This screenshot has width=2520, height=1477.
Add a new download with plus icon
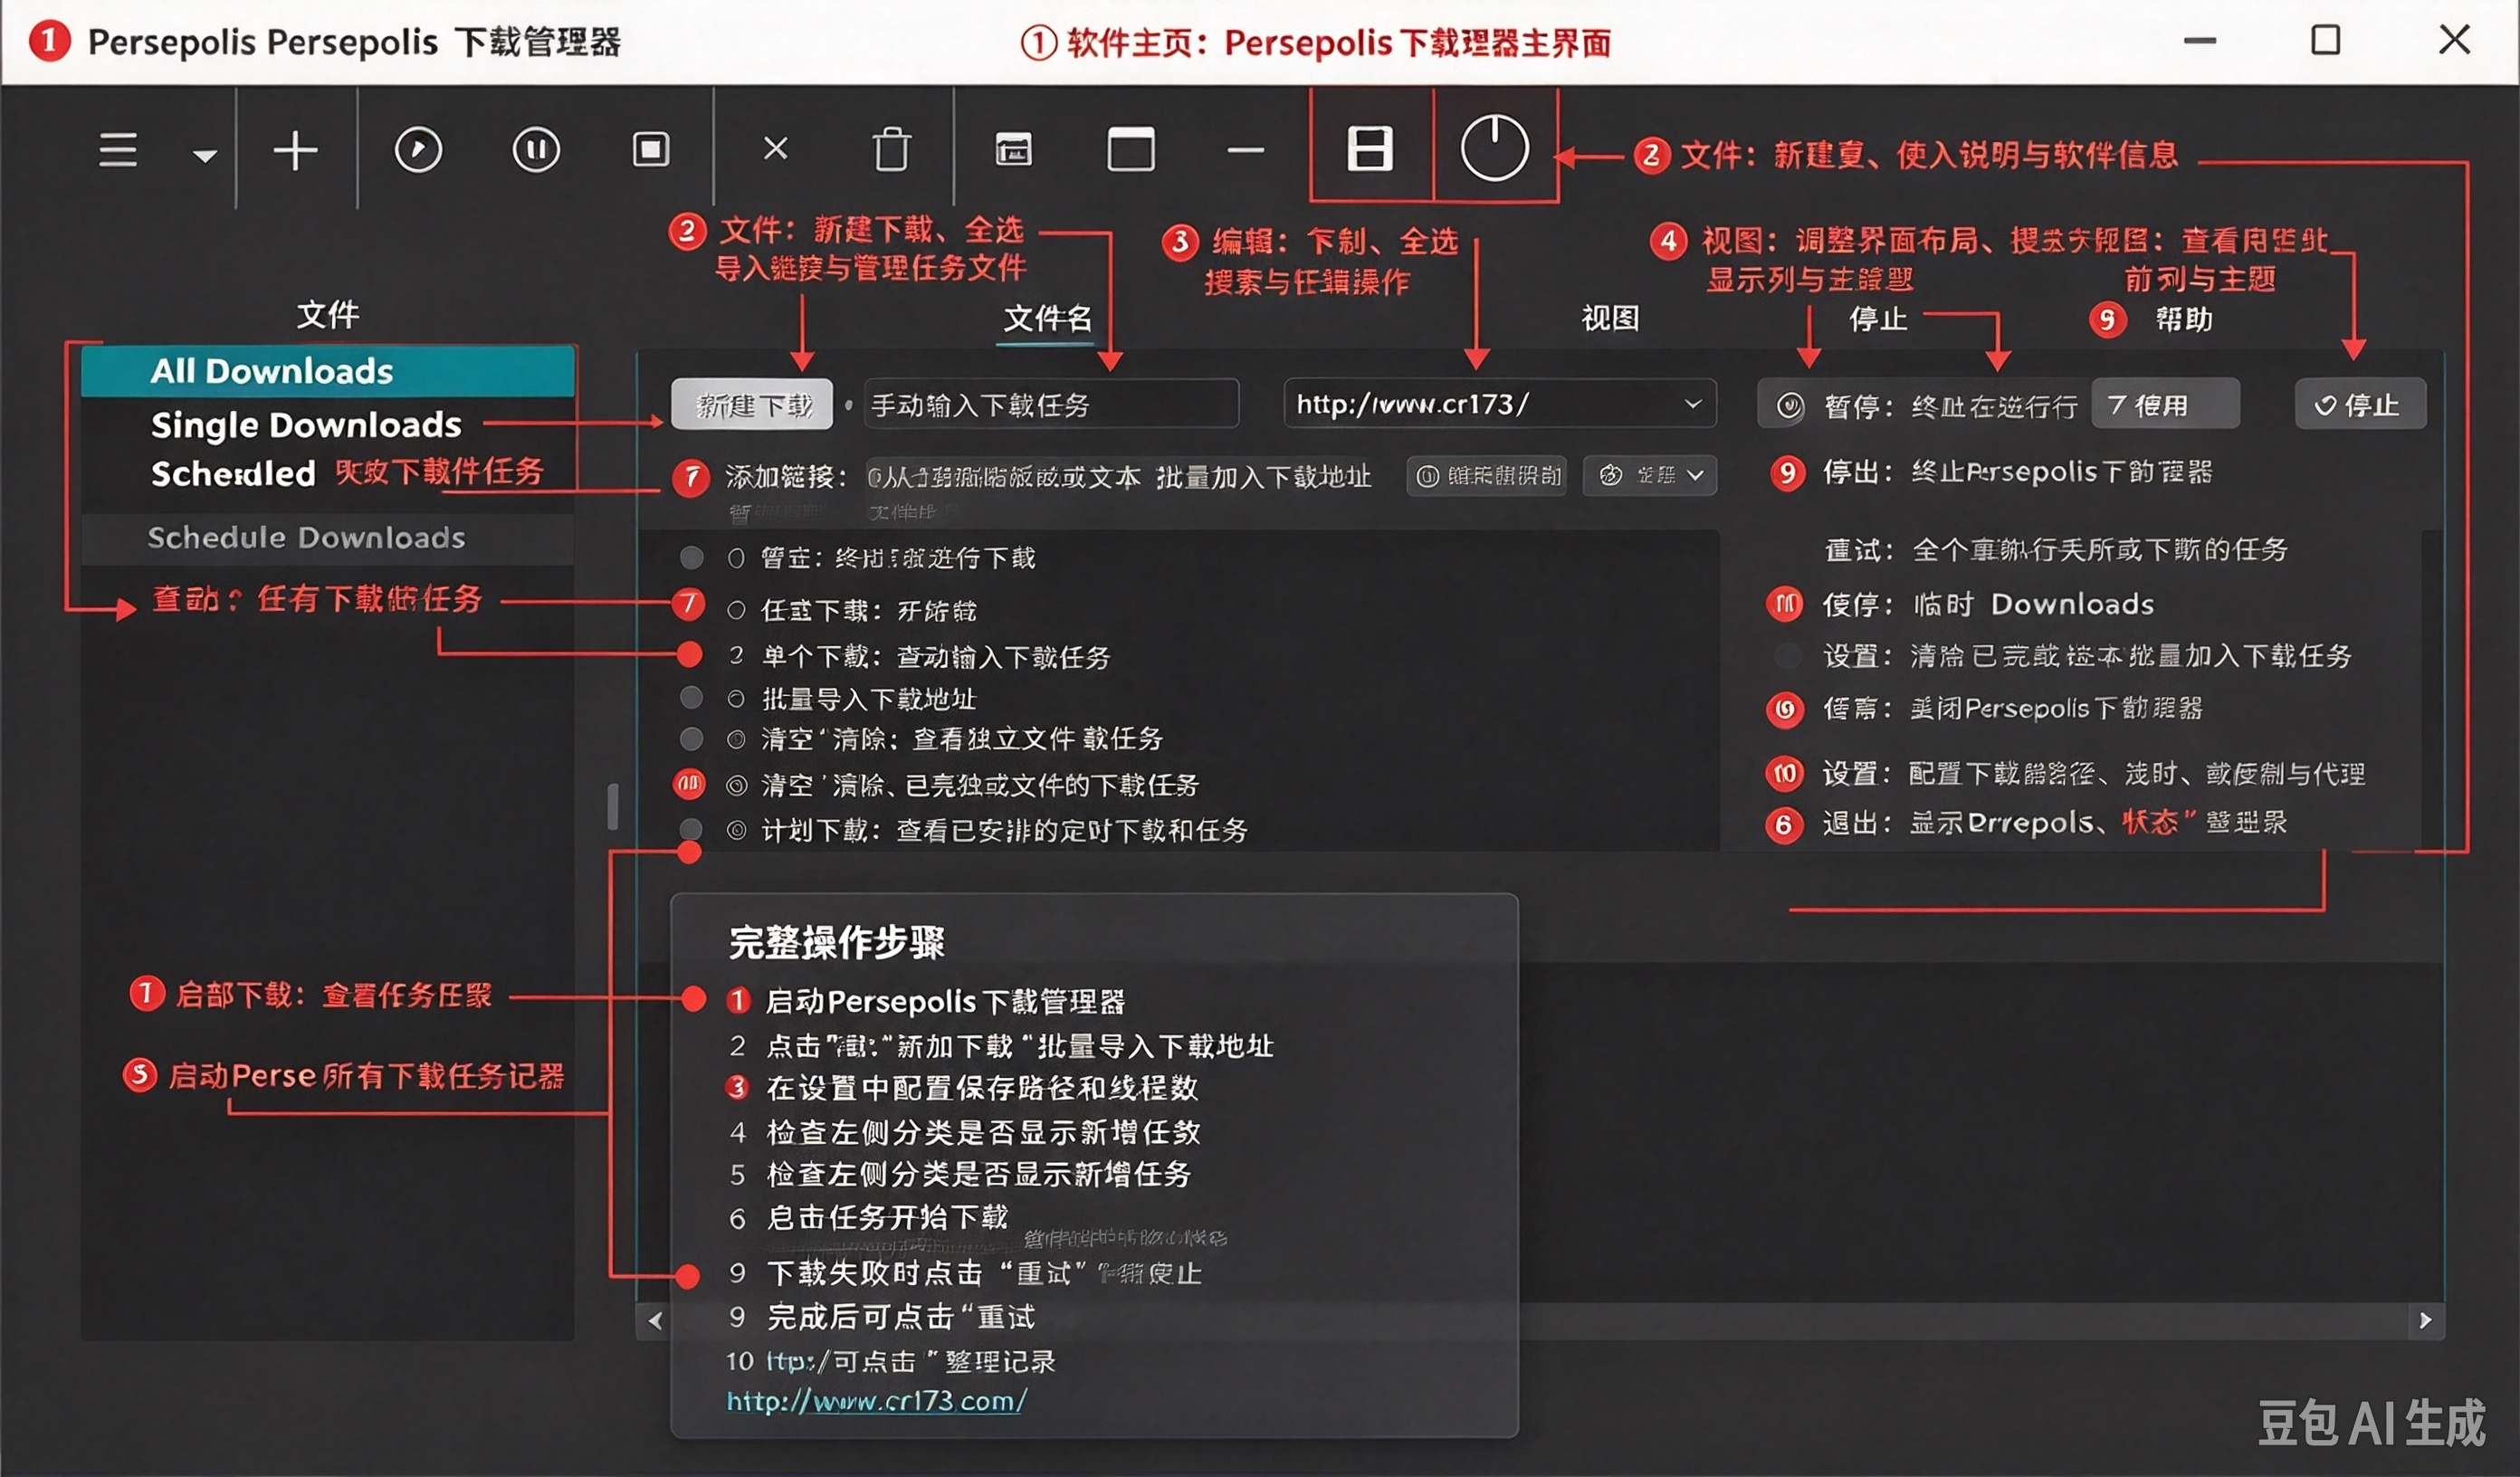click(296, 151)
